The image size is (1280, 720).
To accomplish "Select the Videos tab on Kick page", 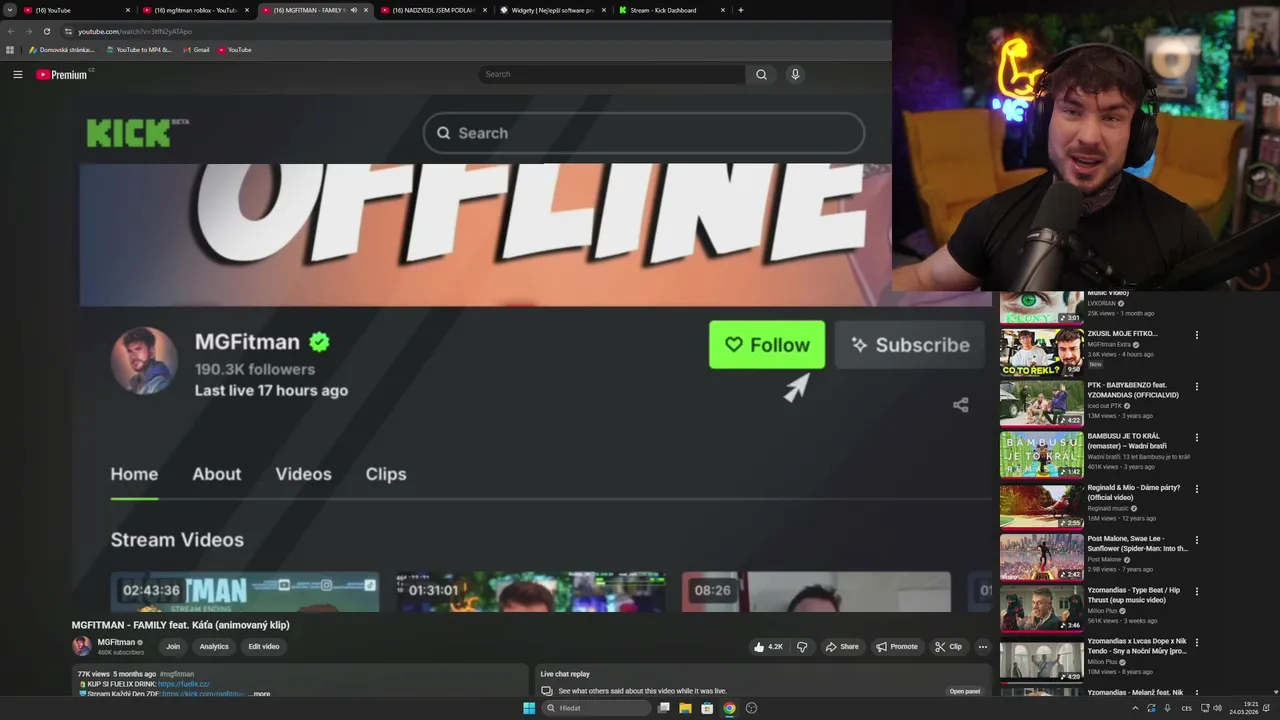I will point(303,474).
